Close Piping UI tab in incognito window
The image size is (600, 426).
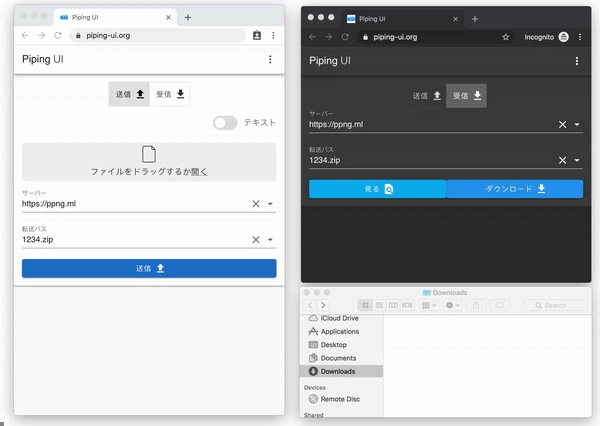tap(455, 19)
